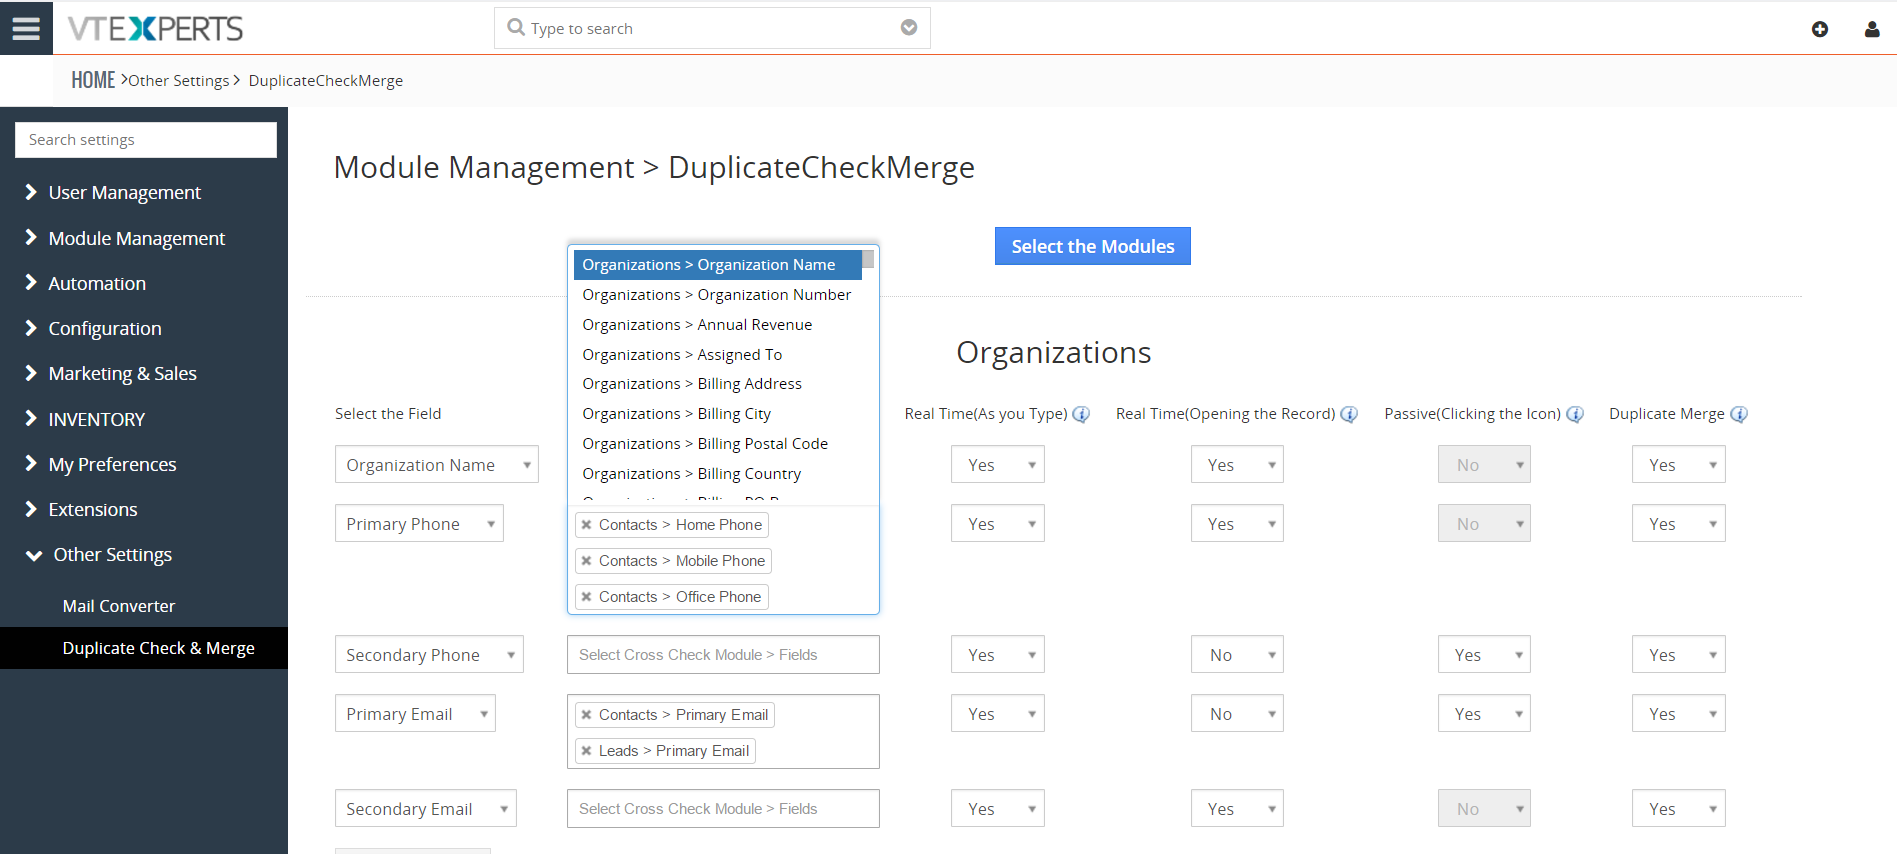Focus the Search settings field

146,140
